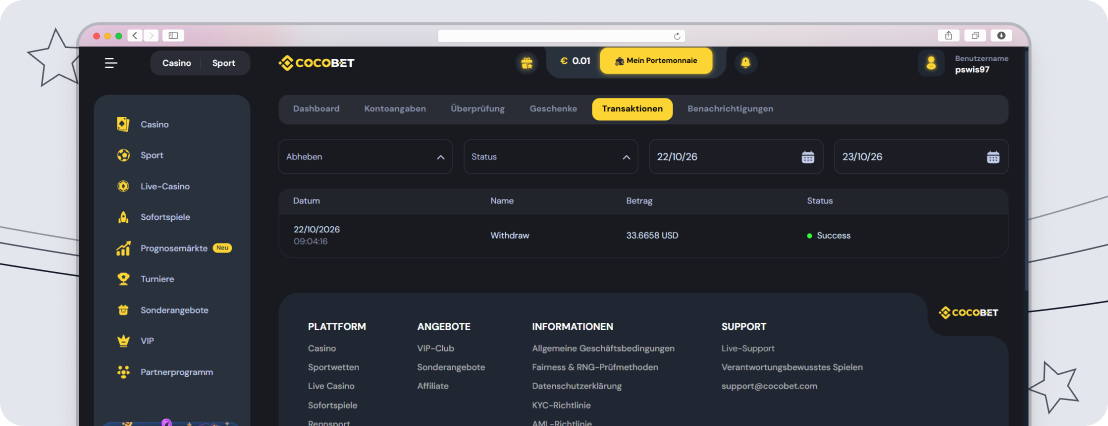
Task: Open Sonderangebote footer link under Angebote
Action: 451,367
